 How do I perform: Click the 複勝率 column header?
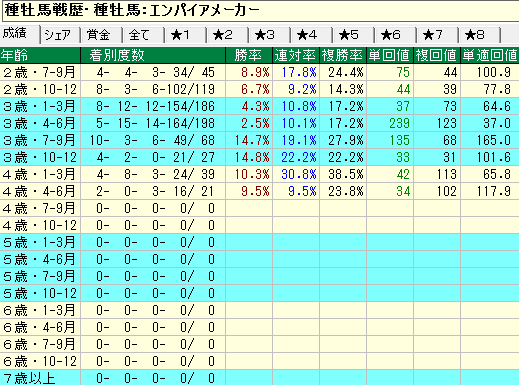pos(343,55)
